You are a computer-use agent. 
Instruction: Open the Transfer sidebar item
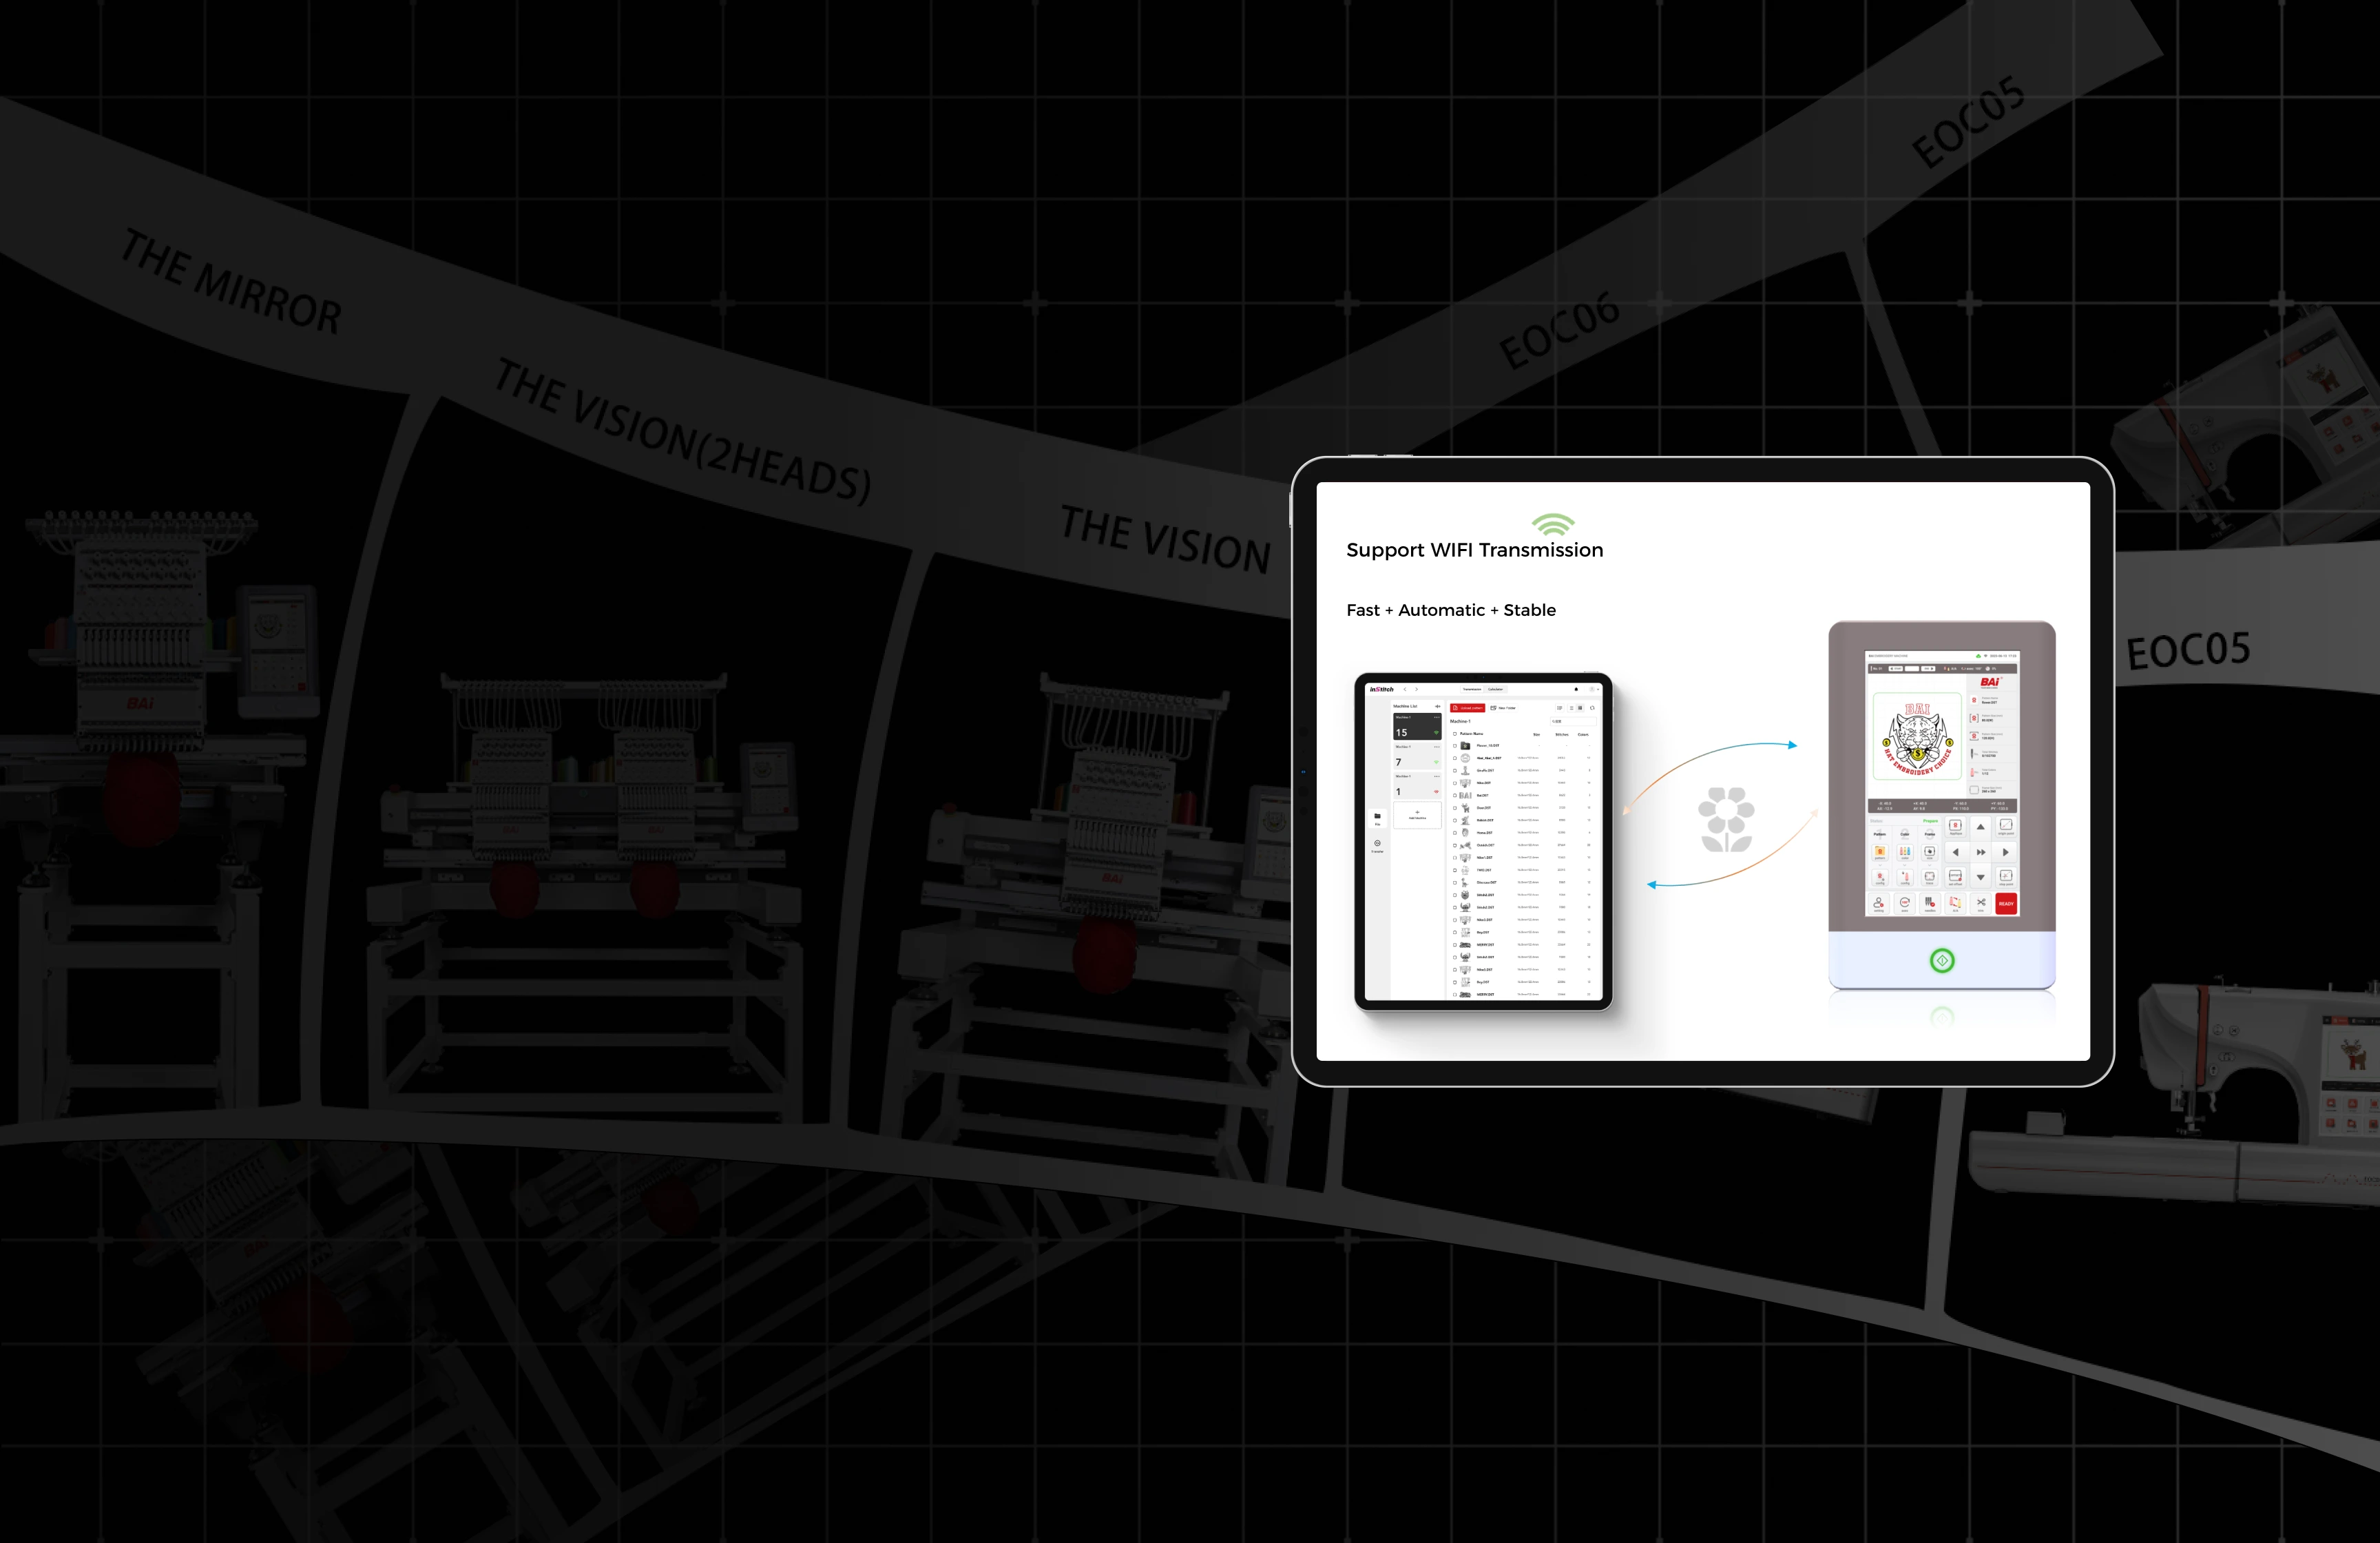click(x=1377, y=846)
